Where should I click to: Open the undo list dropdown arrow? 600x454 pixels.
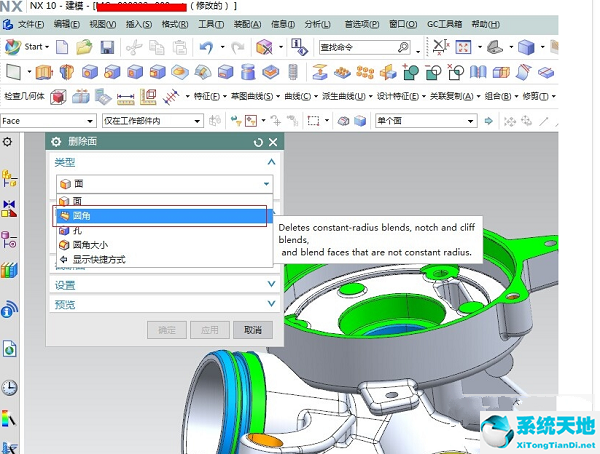click(x=222, y=47)
